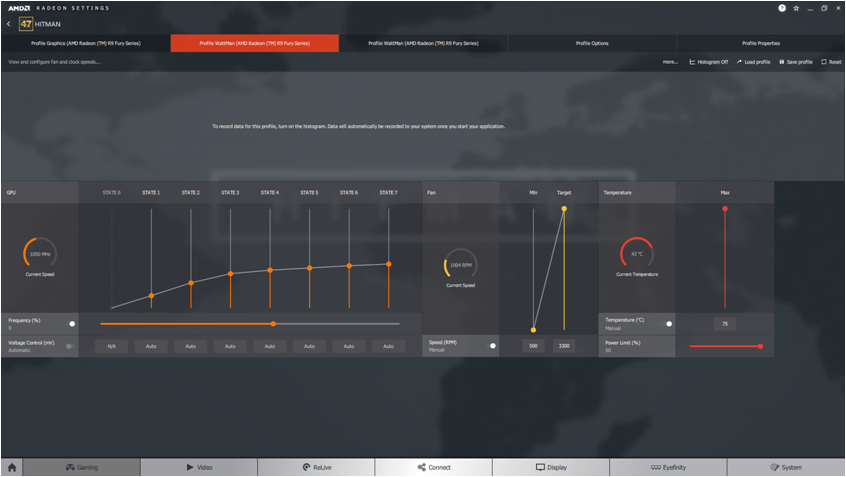The width and height of the screenshot is (846, 477).
Task: Click the STATE 7 Auto voltage field
Action: (x=388, y=346)
